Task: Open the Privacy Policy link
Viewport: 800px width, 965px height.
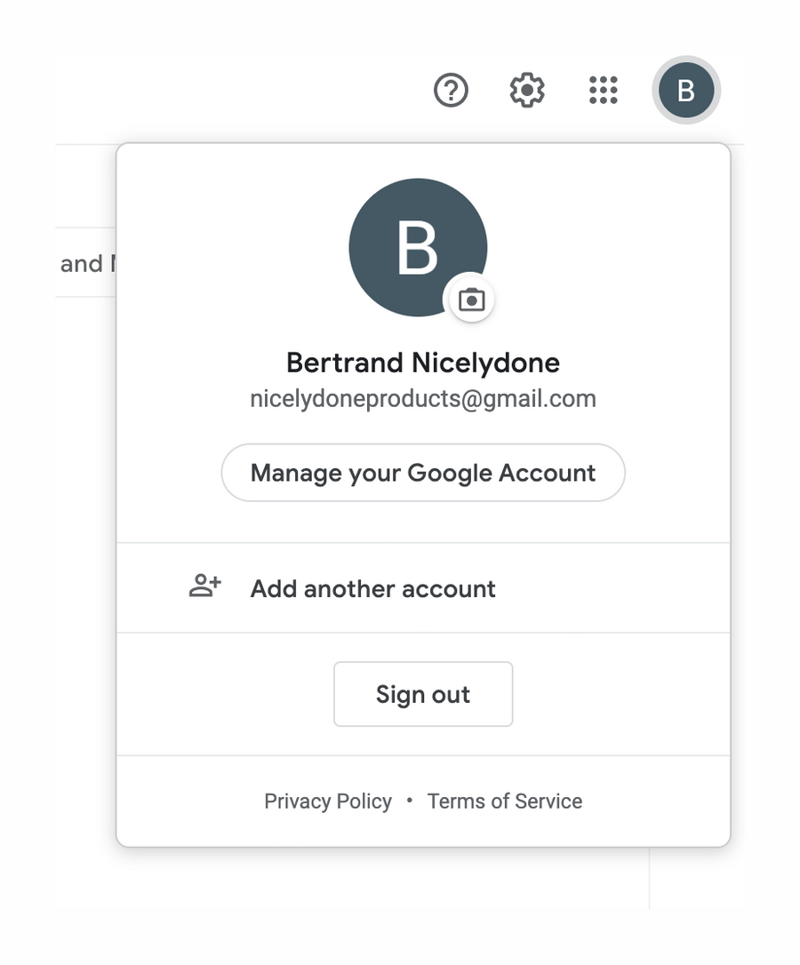Action: tap(327, 801)
